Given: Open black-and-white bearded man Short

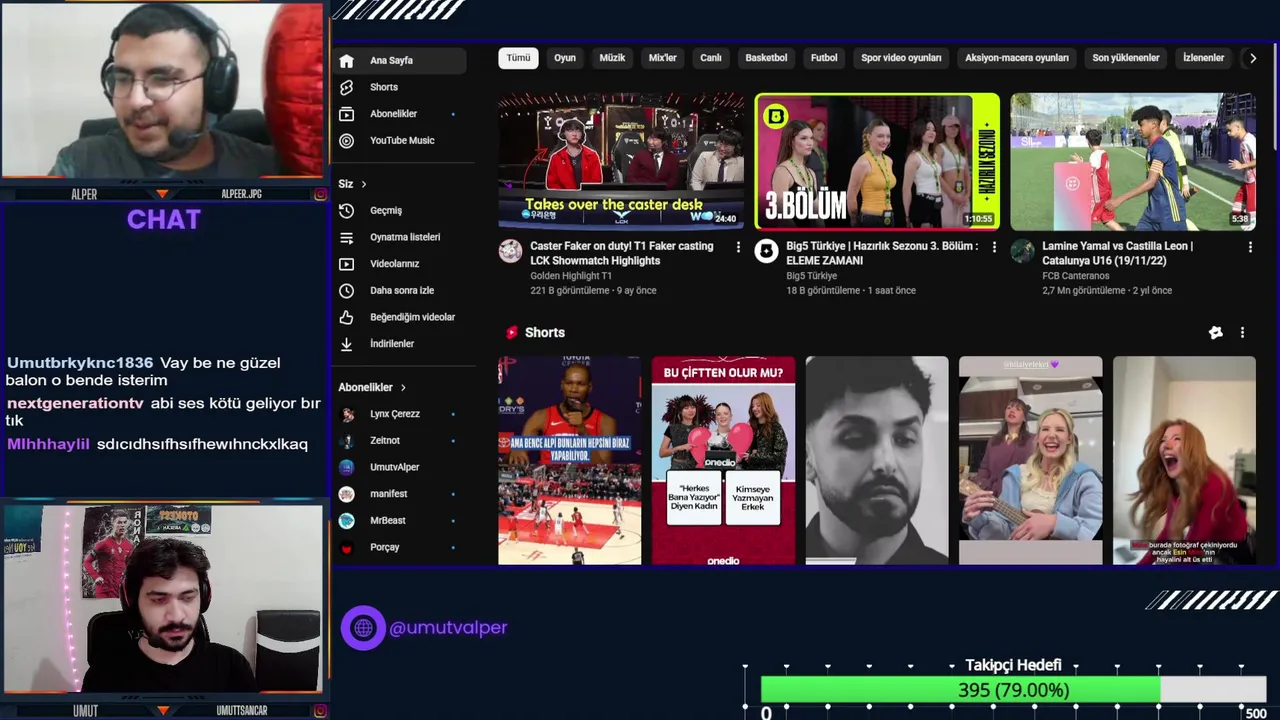Looking at the screenshot, I should pos(877,461).
